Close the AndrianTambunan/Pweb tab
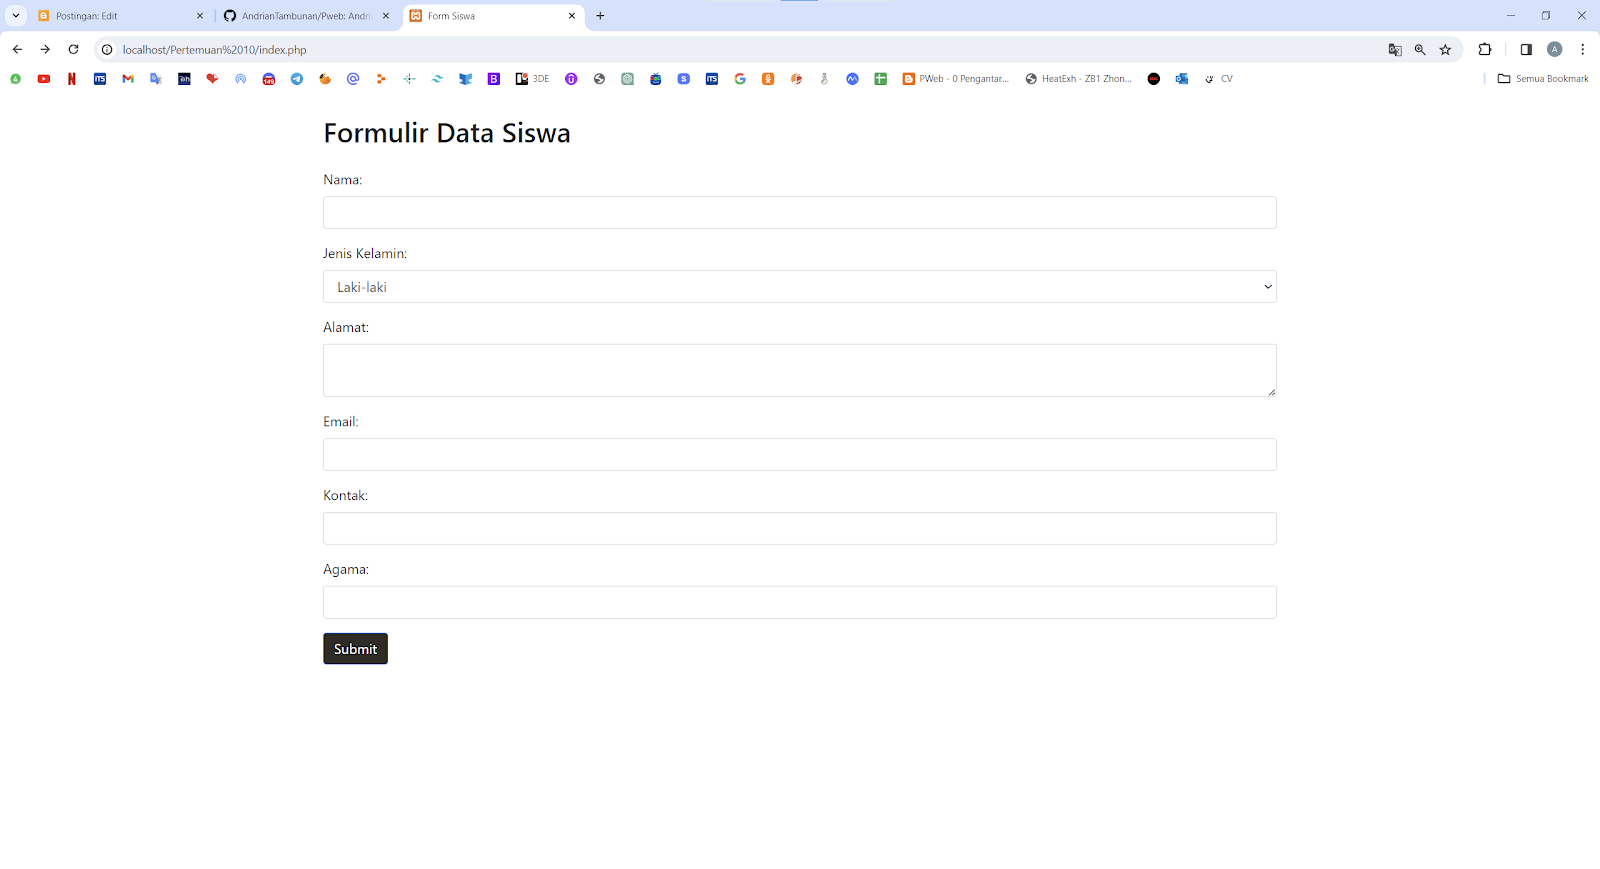Screen dimensions: 1600x869 tap(386, 16)
